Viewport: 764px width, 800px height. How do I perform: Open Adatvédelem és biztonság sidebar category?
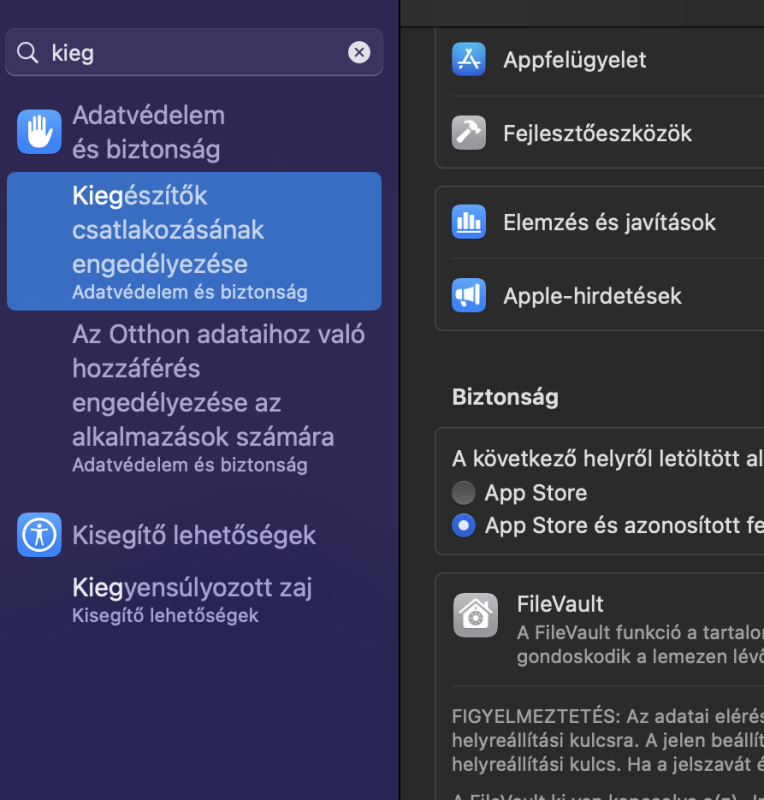coord(148,132)
